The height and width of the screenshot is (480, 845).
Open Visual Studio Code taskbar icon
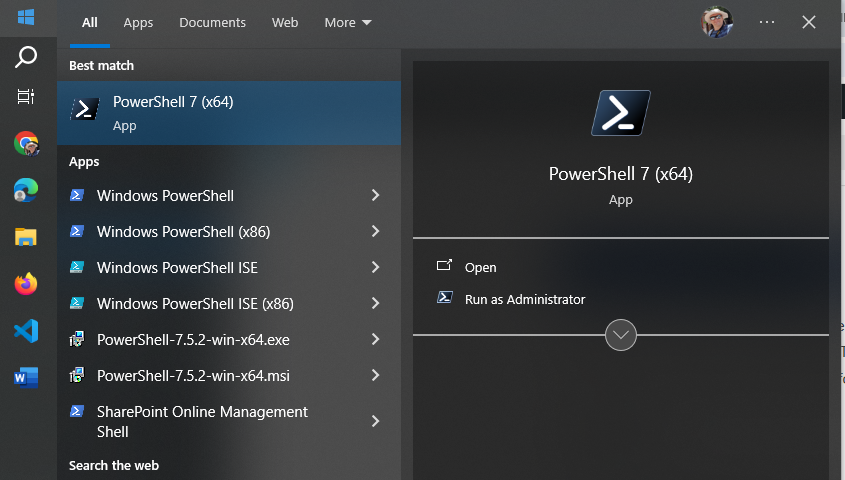[26, 331]
